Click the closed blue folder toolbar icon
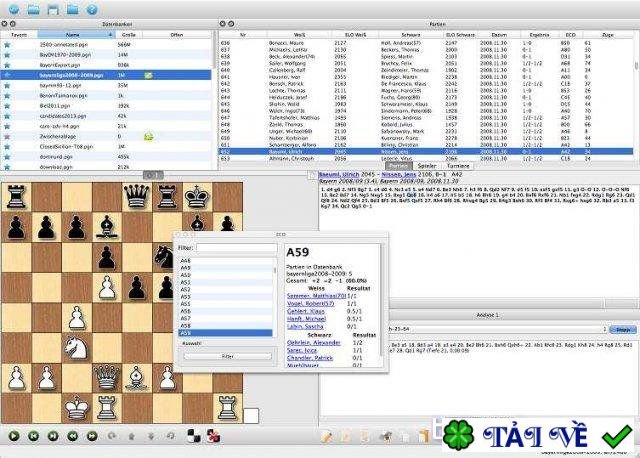The height and width of the screenshot is (458, 640). [x=73, y=9]
